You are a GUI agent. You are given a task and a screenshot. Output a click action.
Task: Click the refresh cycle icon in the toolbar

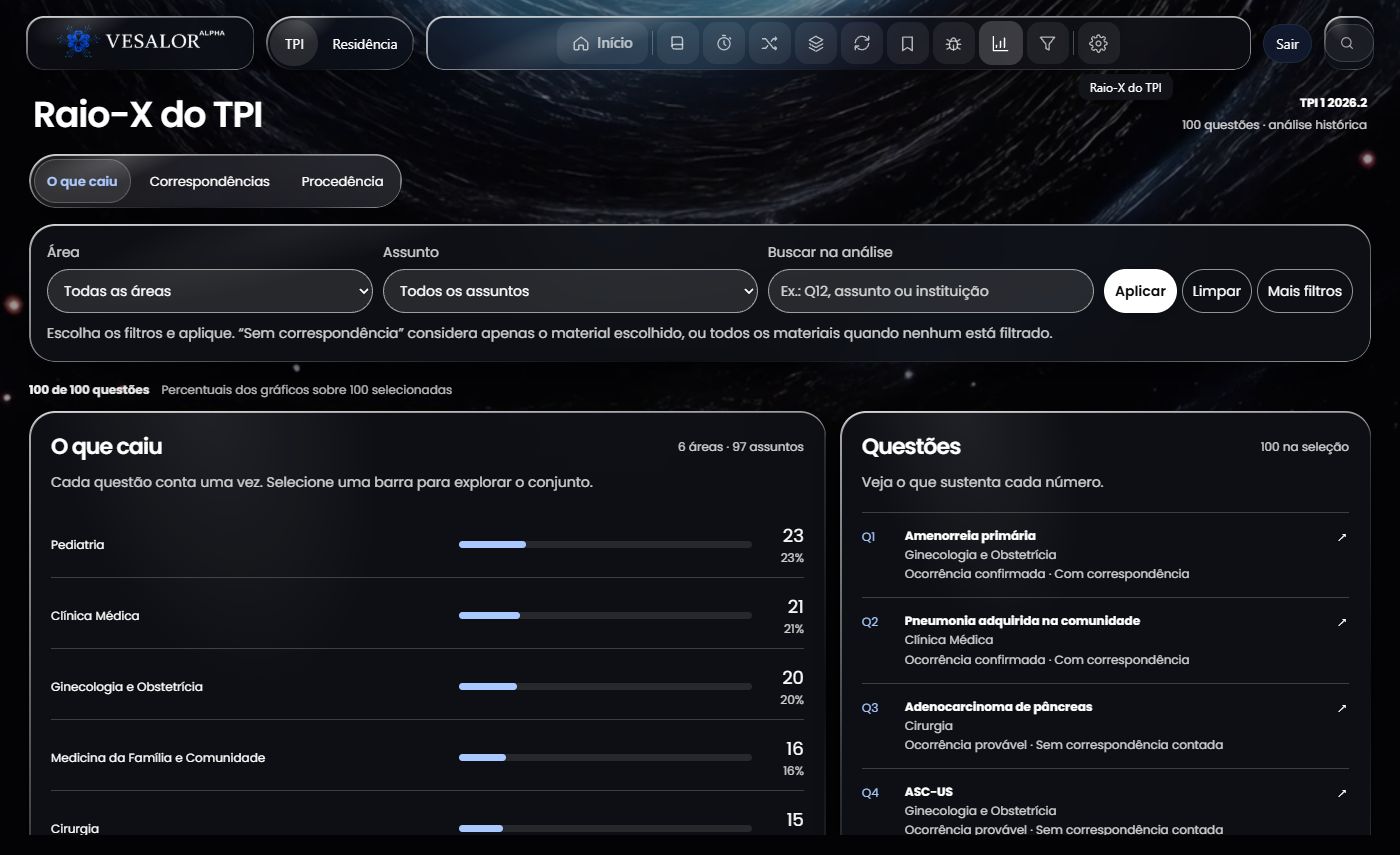861,43
